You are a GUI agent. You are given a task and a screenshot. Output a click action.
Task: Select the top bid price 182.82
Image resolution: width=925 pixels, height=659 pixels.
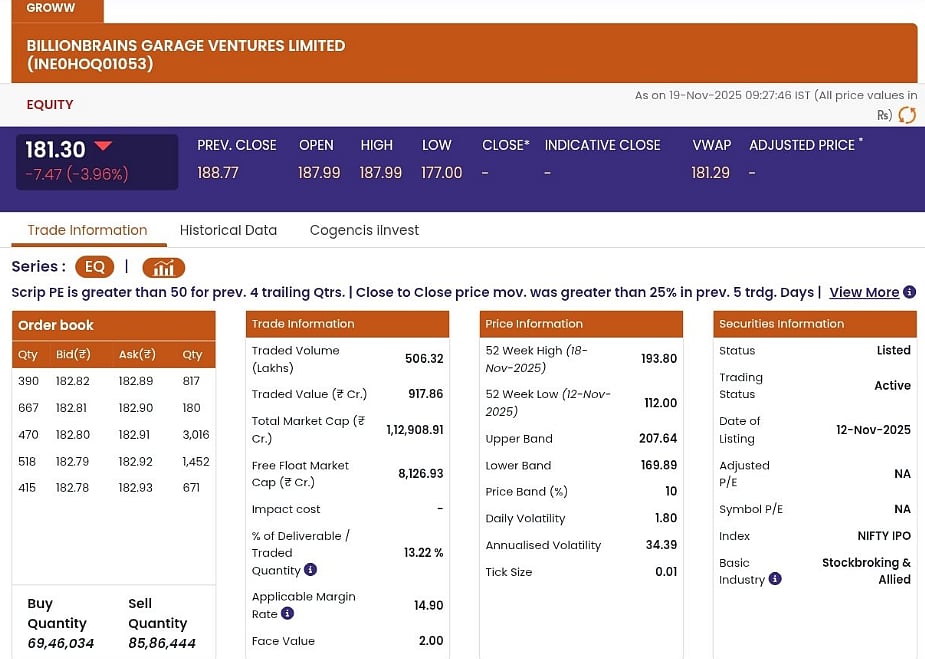[73, 381]
